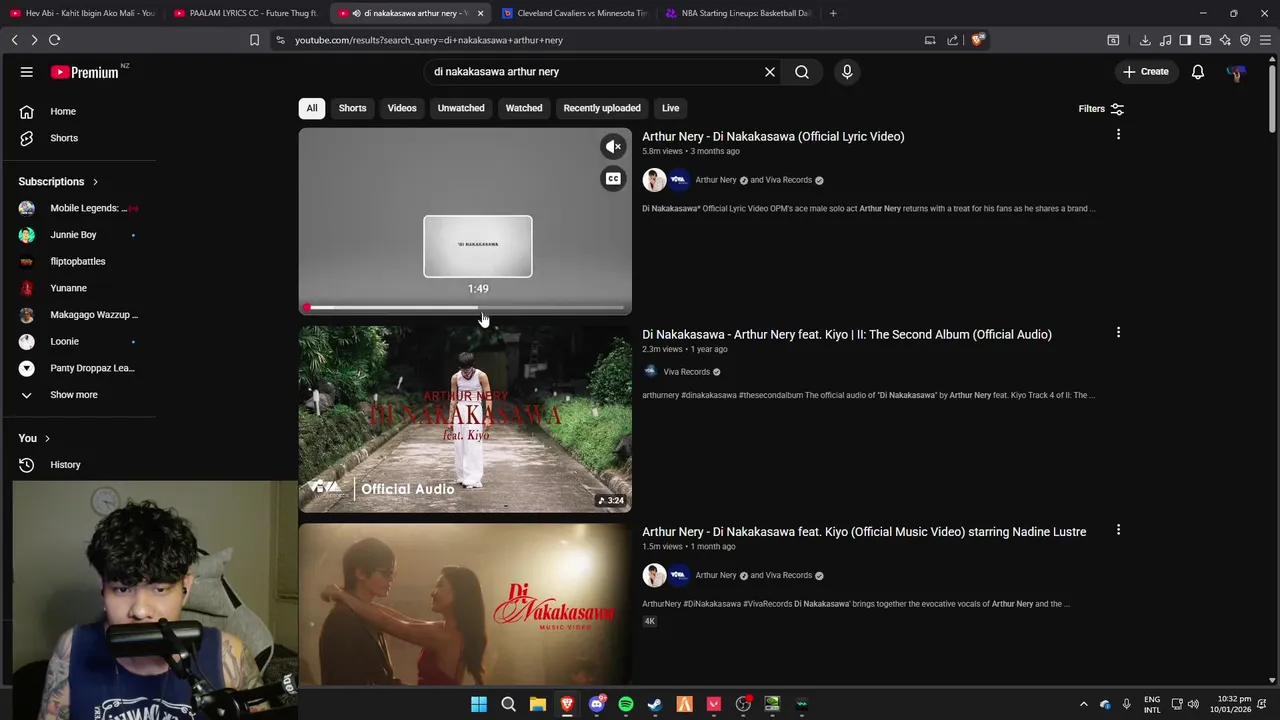Open the browser main menu
The height and width of the screenshot is (720, 1280).
click(1266, 40)
